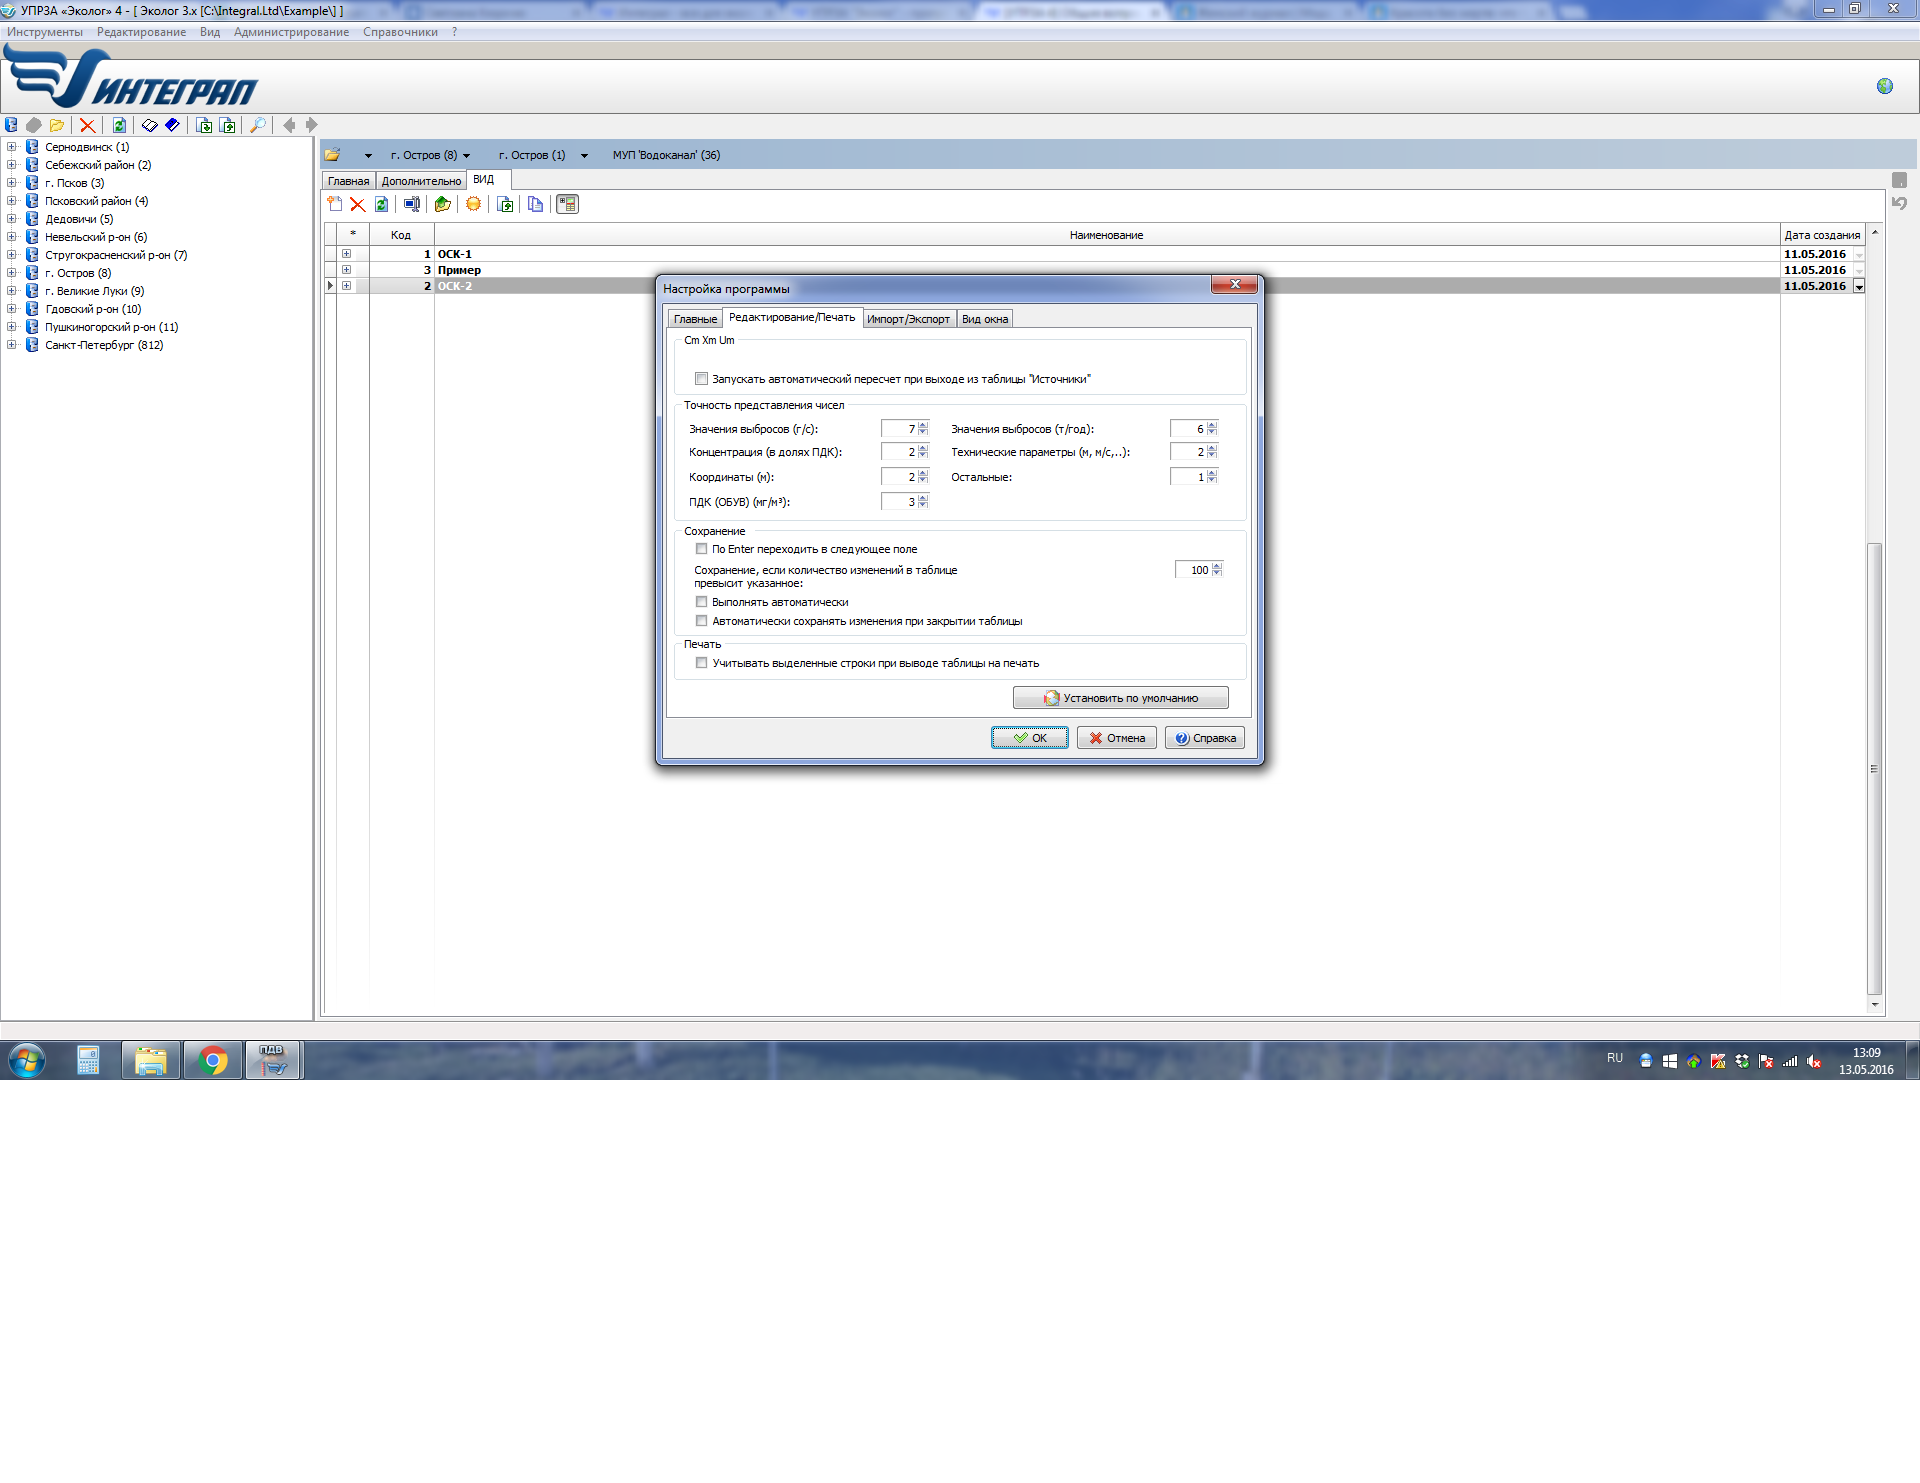
Task: Increase 'Значения выбросов (г/с)' precision spinner
Action: coord(923,425)
